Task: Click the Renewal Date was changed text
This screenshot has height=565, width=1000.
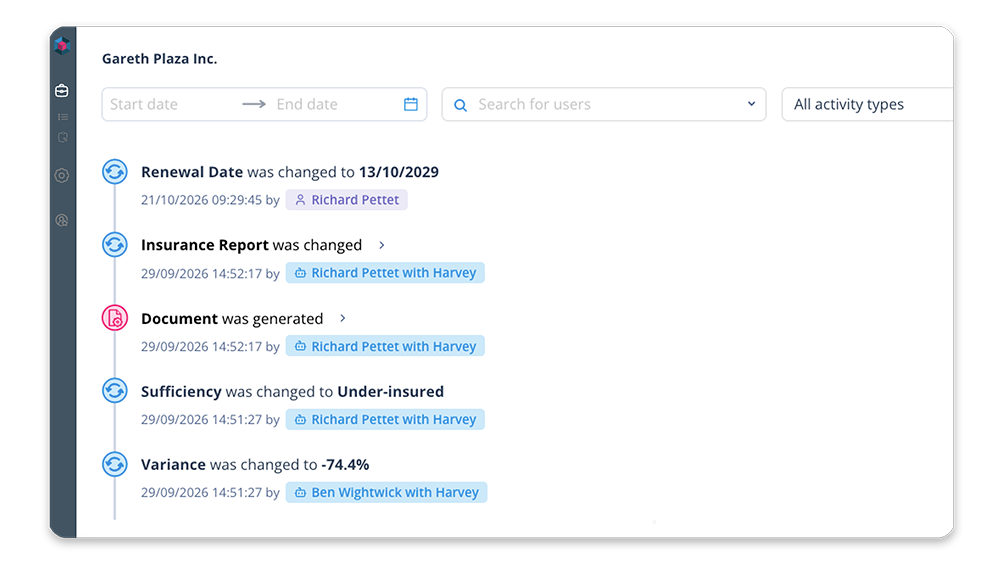Action: [x=290, y=172]
